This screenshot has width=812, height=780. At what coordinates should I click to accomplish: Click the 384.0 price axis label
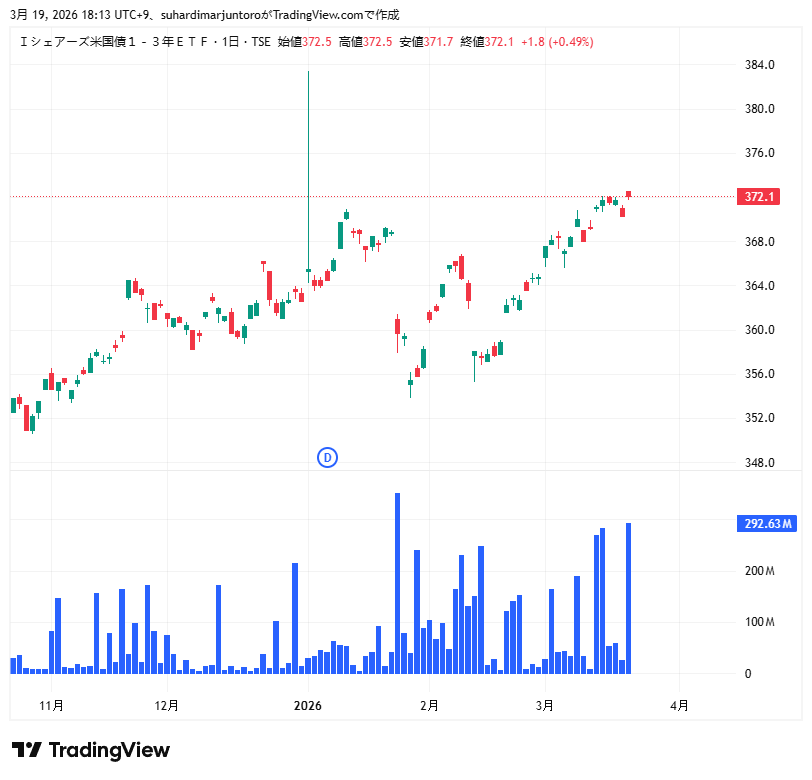760,65
